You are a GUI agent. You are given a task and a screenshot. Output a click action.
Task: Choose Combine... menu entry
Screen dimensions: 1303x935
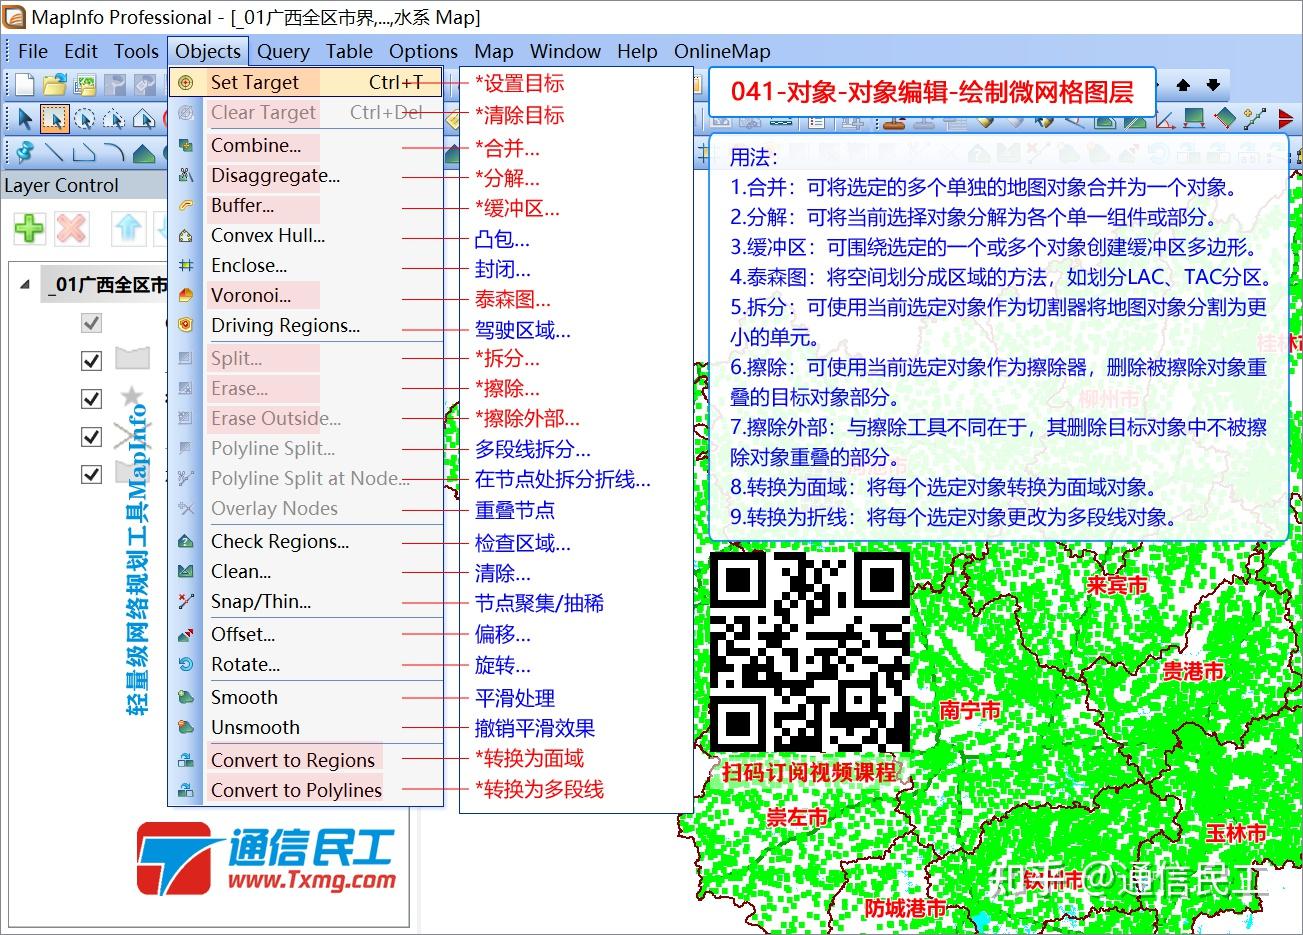306,145
